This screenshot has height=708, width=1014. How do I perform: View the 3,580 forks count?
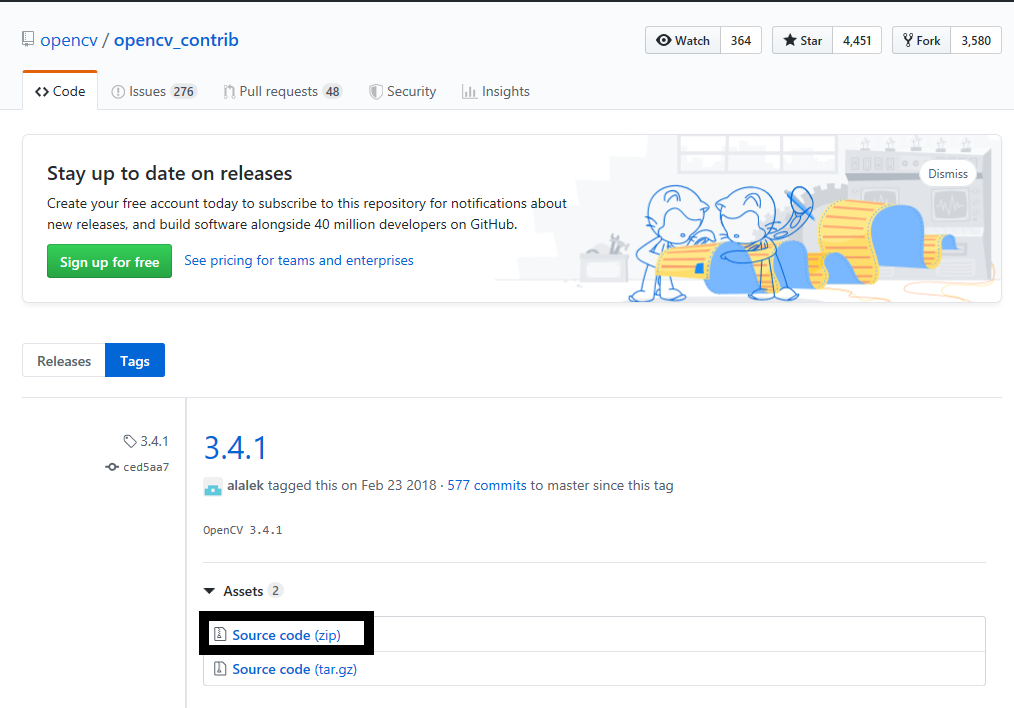pos(976,40)
